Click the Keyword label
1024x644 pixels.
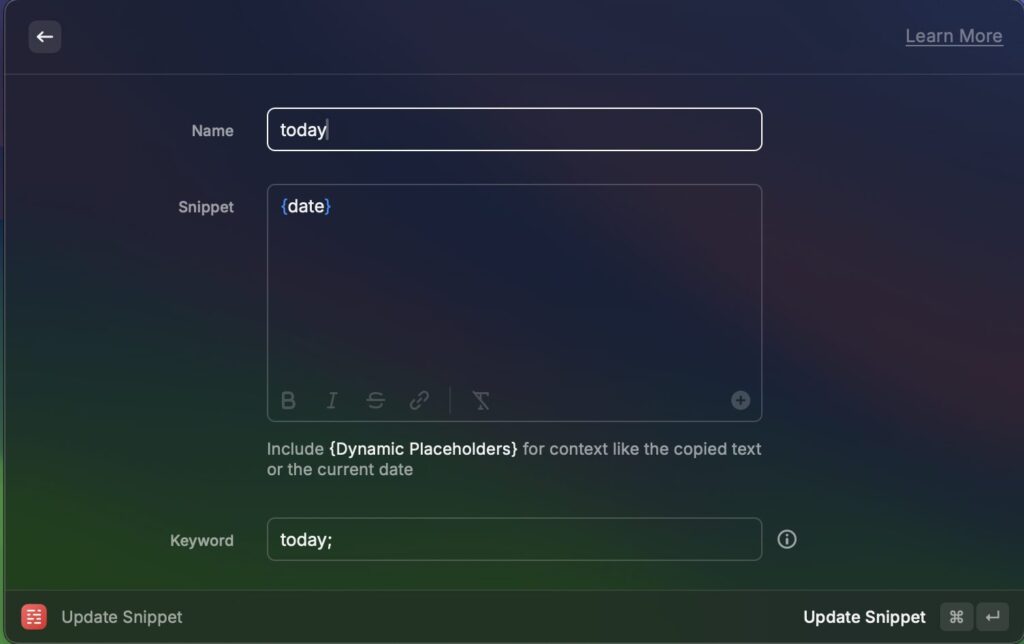tap(202, 541)
